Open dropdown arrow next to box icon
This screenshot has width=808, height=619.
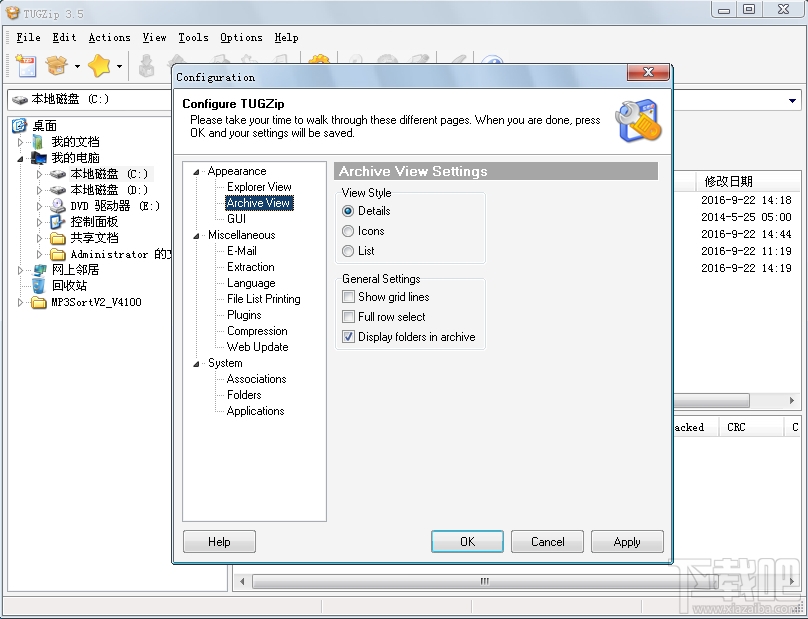[x=77, y=66]
